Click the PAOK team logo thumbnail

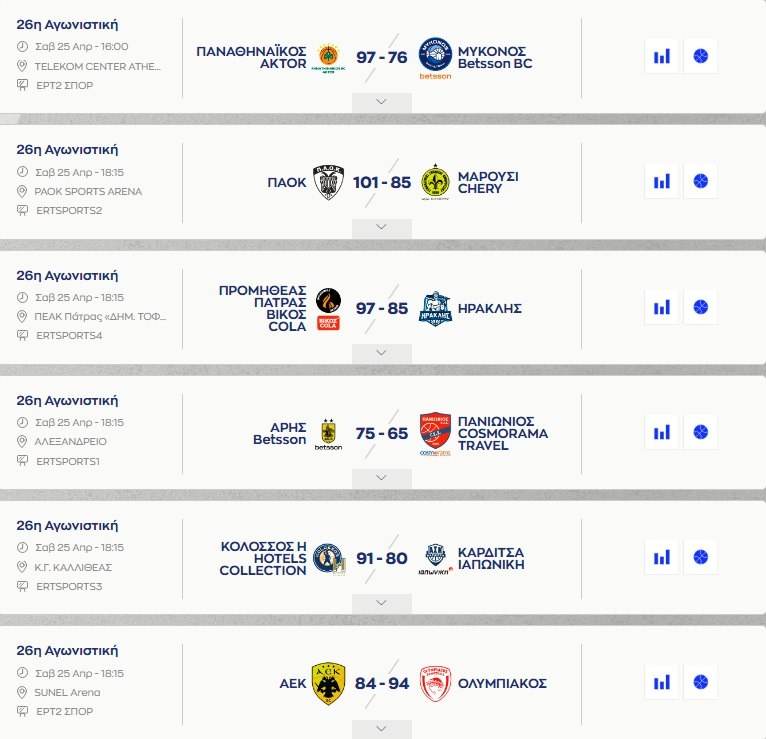click(329, 182)
